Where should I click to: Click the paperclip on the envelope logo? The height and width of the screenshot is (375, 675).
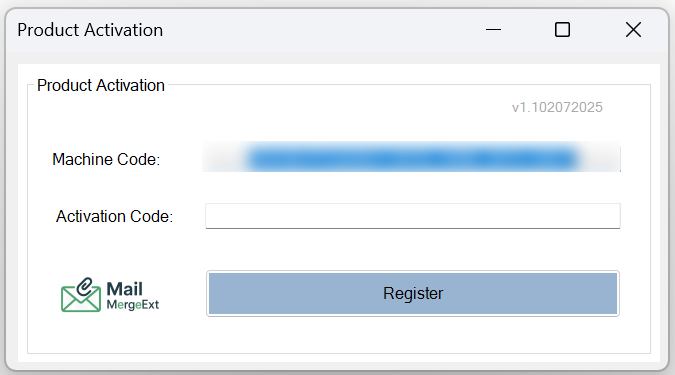coord(85,287)
